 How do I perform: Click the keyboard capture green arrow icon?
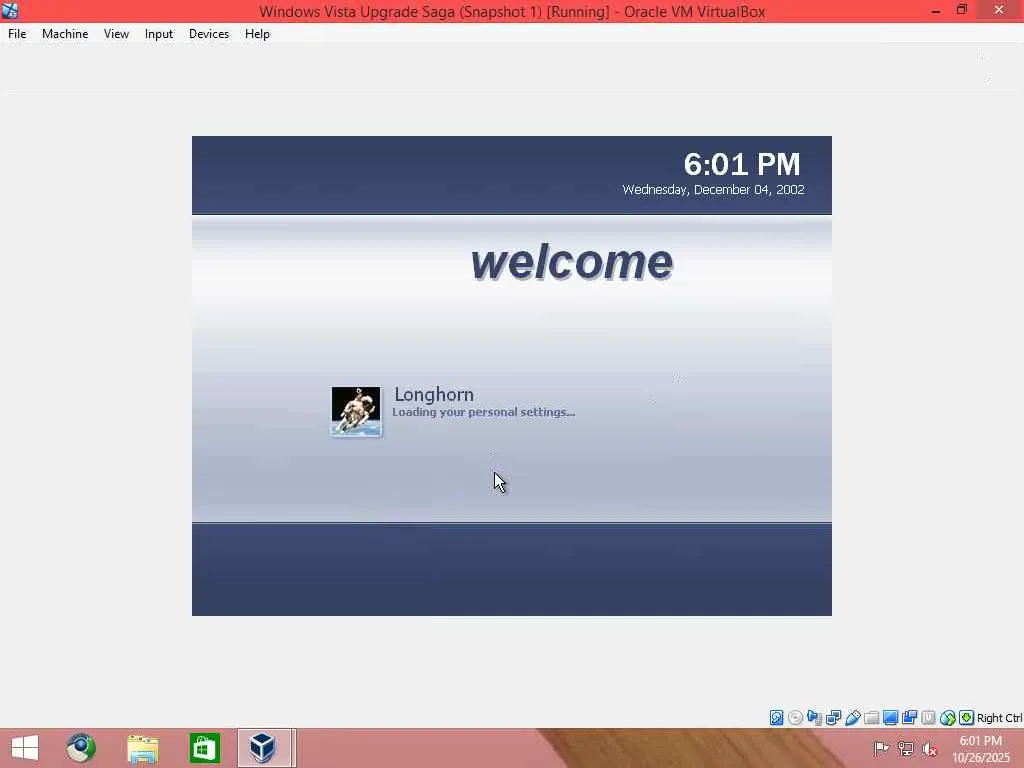(x=967, y=718)
